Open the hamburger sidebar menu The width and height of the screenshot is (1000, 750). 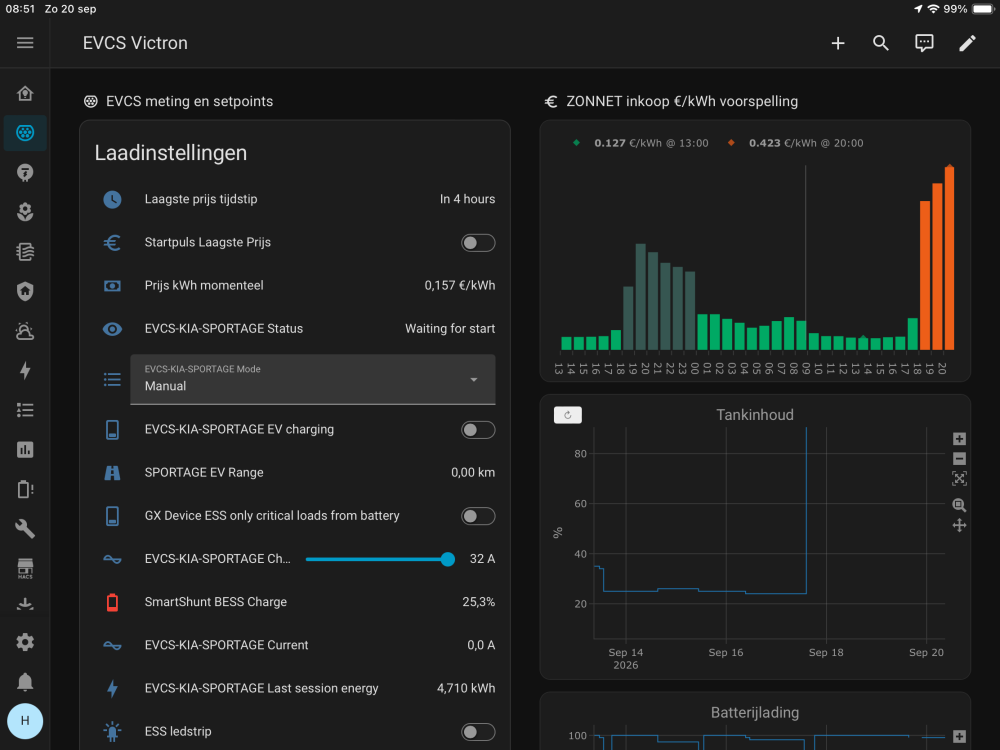[25, 43]
